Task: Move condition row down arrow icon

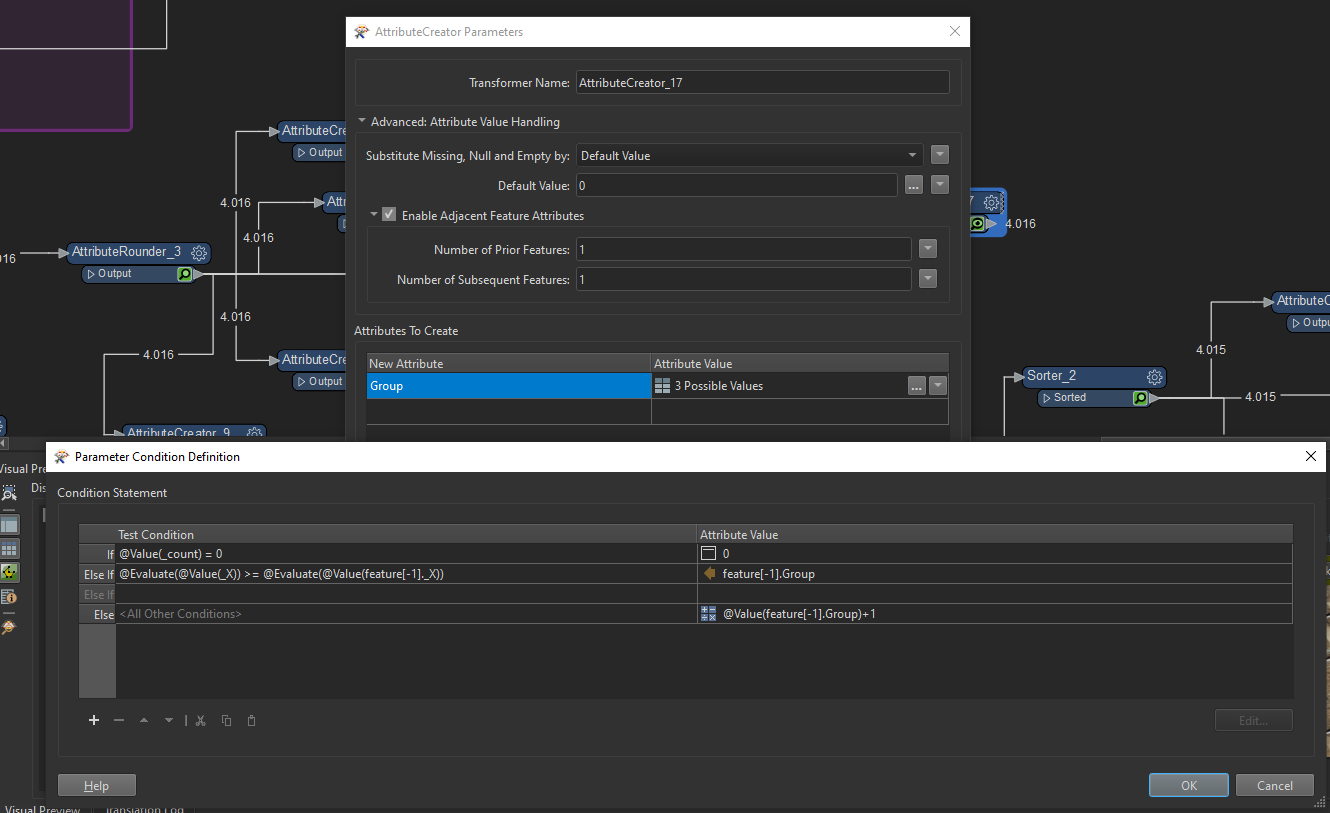Action: tap(169, 720)
